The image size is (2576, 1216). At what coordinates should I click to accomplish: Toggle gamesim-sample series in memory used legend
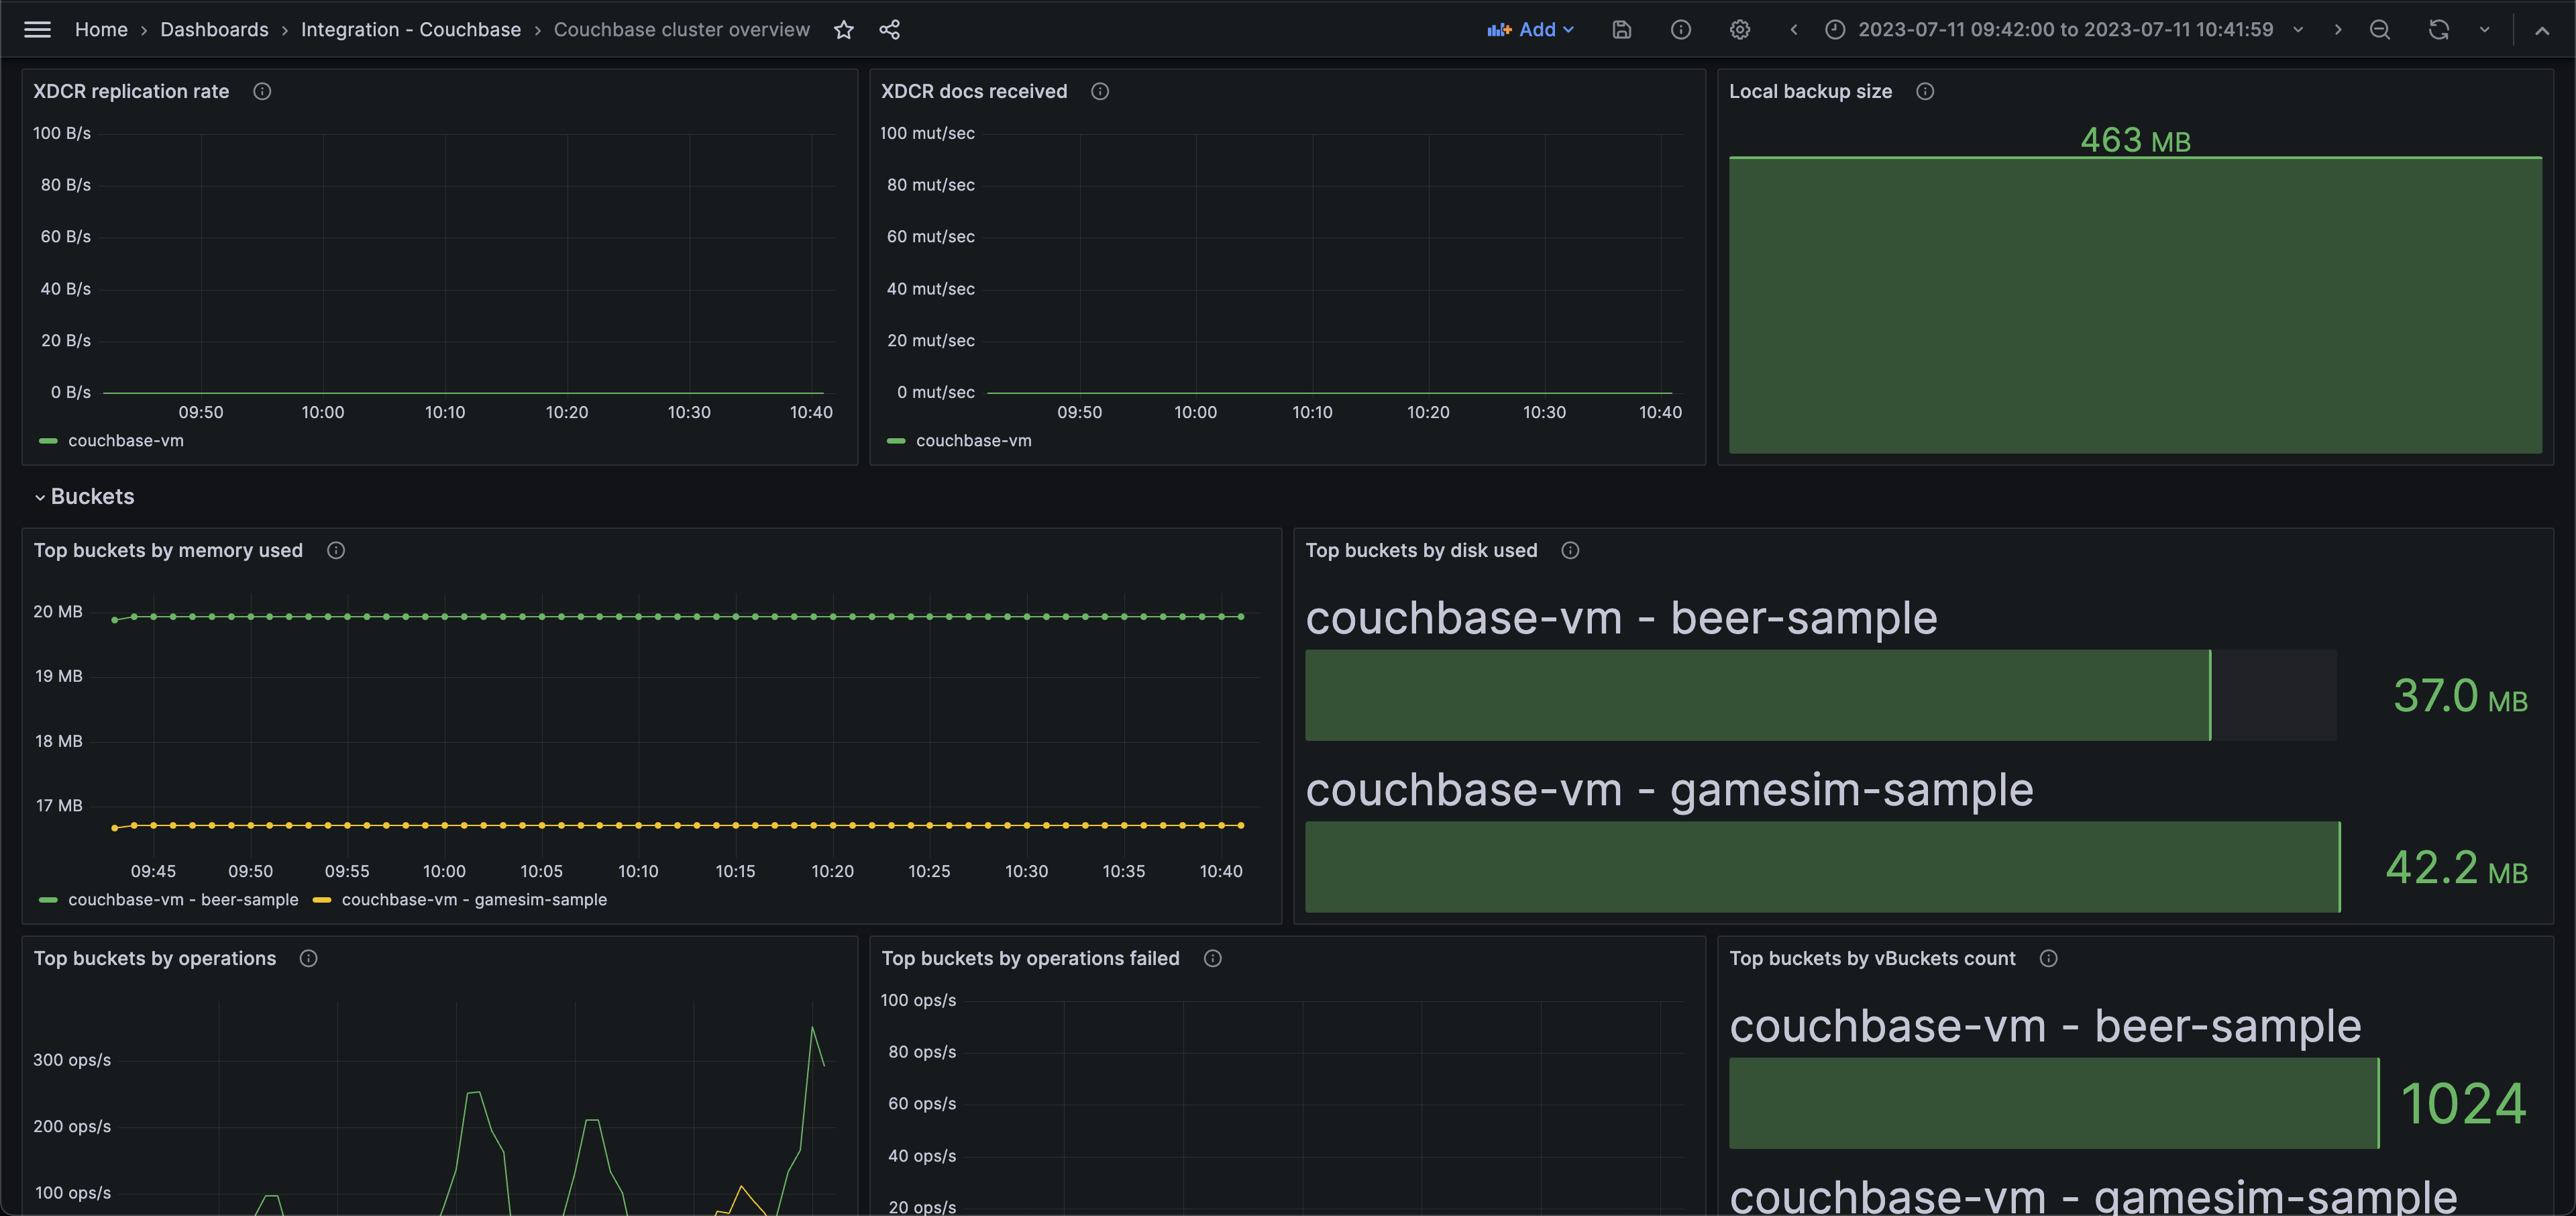click(x=473, y=900)
